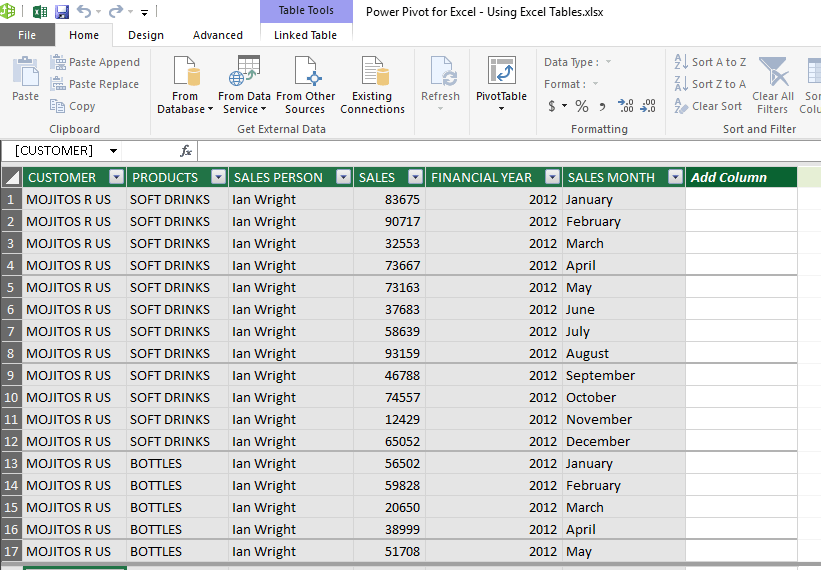Insert a PivotTable
The width and height of the screenshot is (821, 570).
tap(501, 84)
